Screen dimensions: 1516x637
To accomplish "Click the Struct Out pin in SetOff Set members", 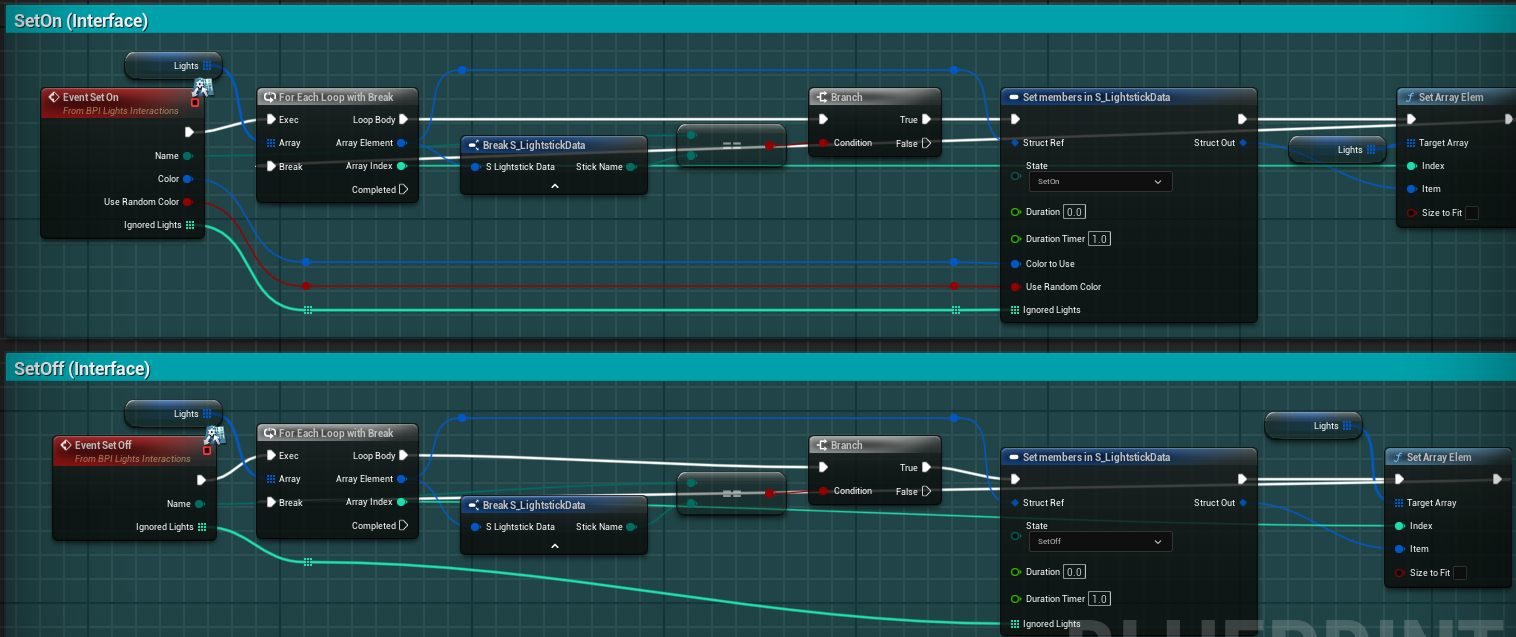I will [x=1243, y=503].
